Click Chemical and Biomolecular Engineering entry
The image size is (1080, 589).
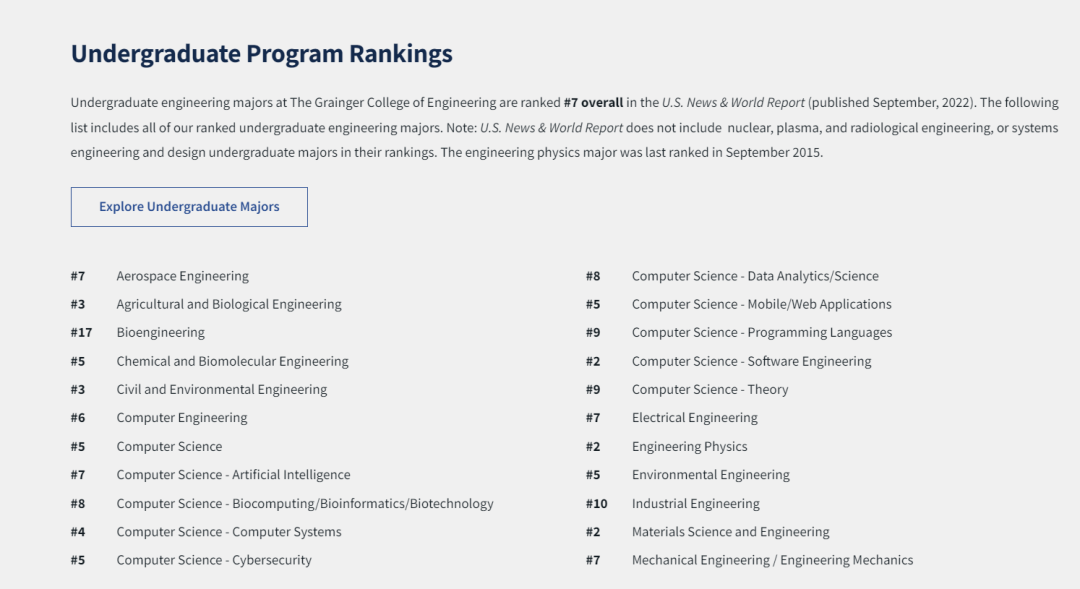(x=232, y=361)
